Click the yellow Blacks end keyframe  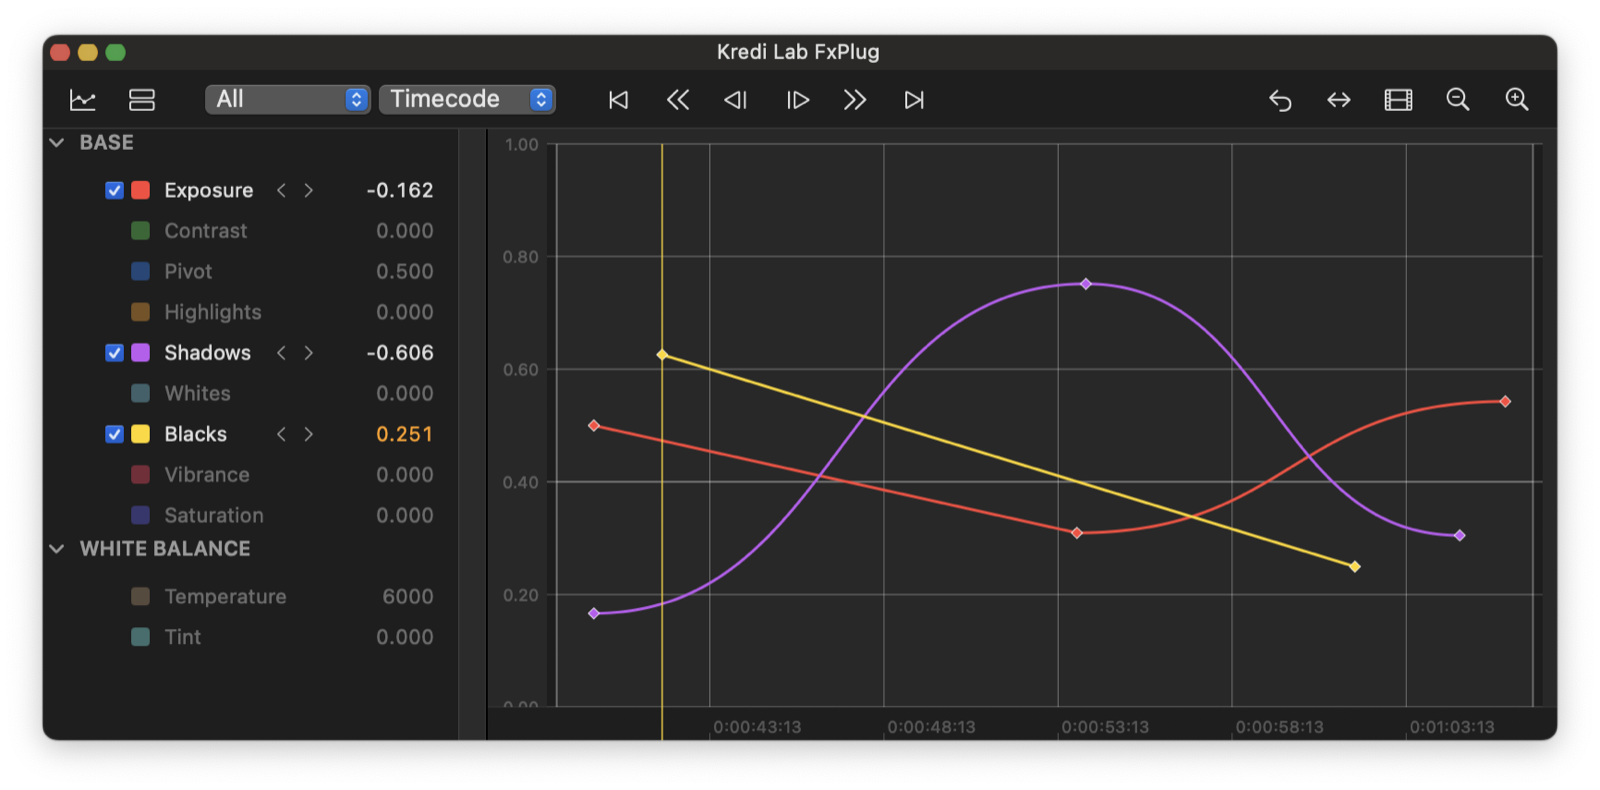tap(1355, 567)
